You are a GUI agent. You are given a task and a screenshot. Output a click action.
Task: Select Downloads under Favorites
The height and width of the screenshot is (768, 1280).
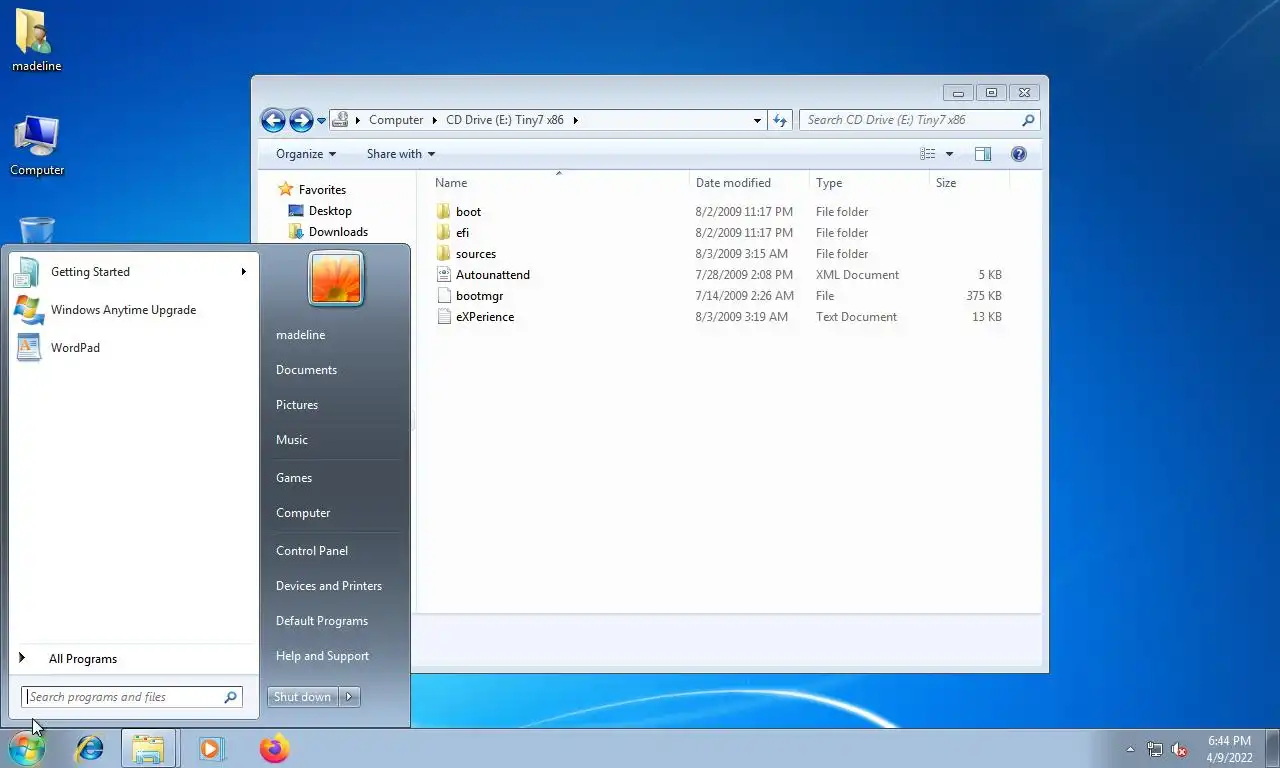[338, 232]
